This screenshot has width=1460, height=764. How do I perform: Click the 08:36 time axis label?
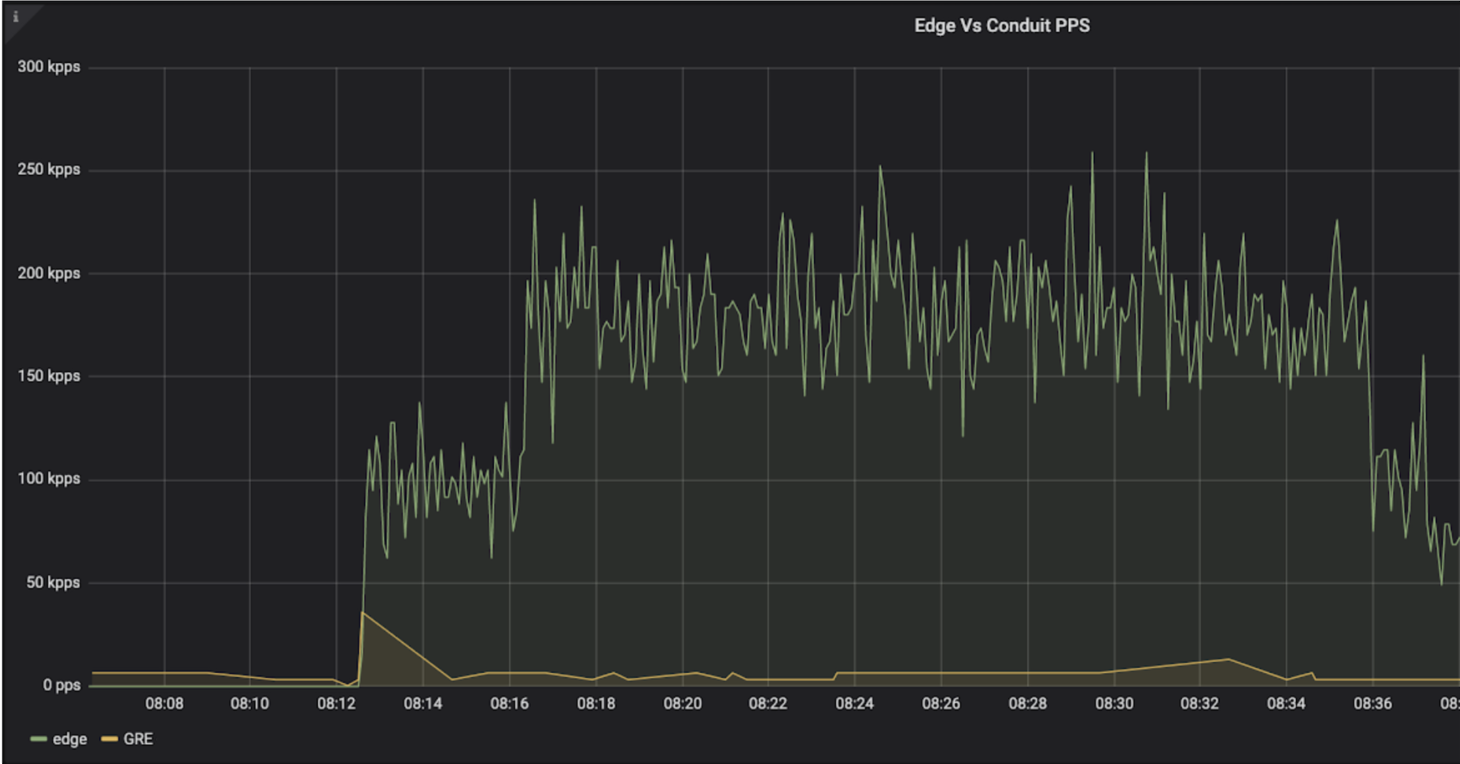[x=1373, y=704]
